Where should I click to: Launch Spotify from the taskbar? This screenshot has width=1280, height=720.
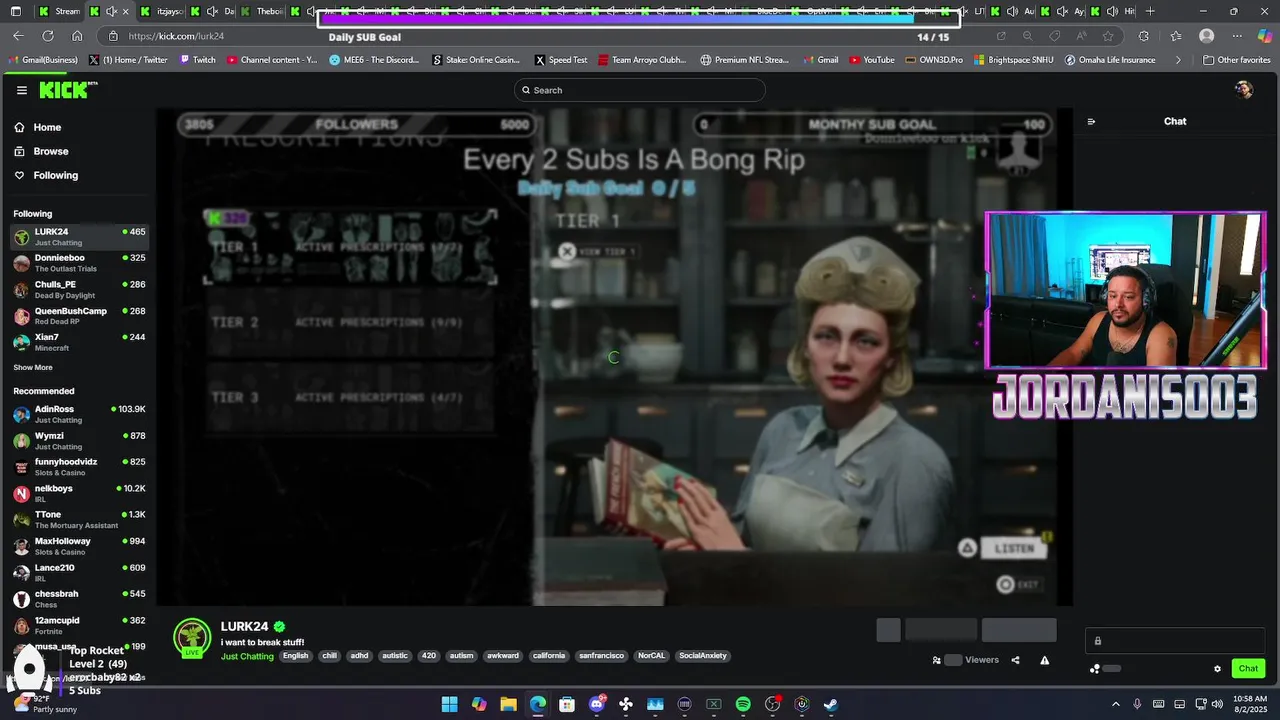pyautogui.click(x=743, y=704)
